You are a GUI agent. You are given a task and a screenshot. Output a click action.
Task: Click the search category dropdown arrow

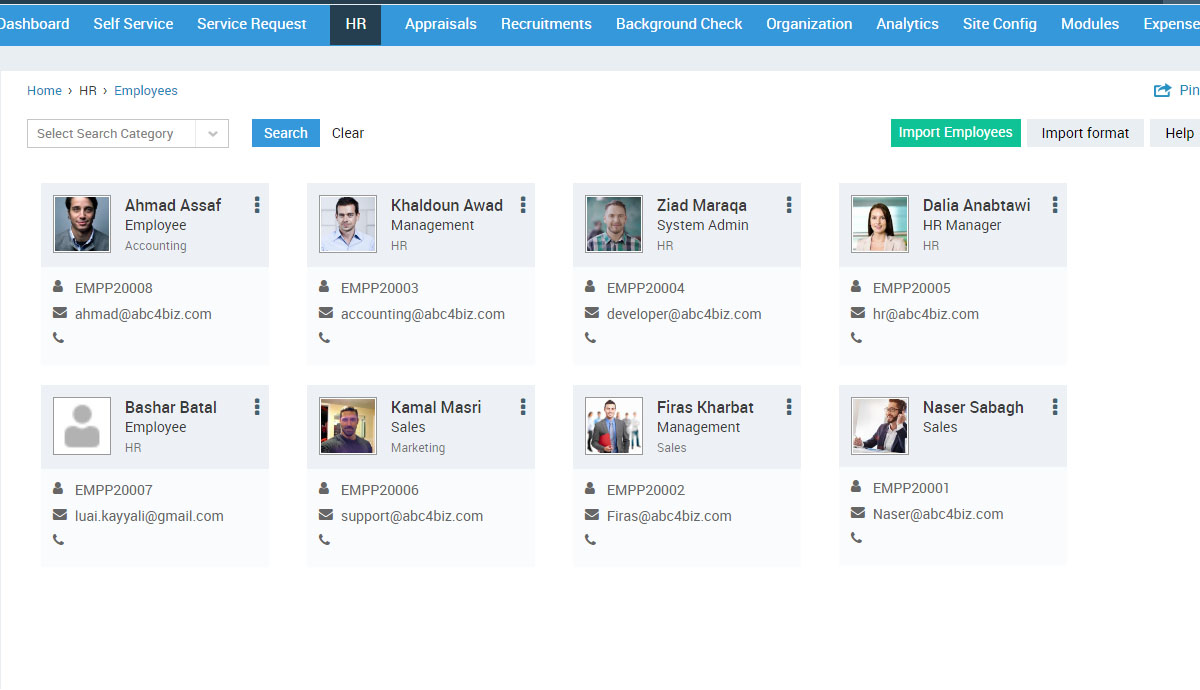(212, 134)
